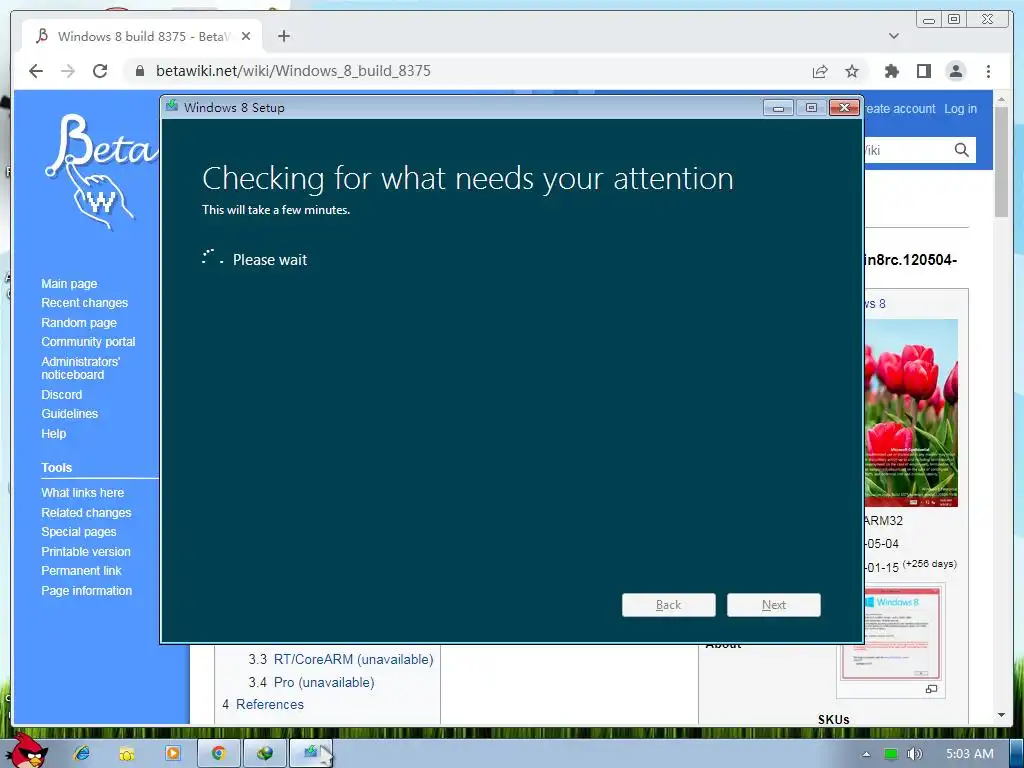1024x768 pixels.
Task: Minimize the Windows 8 Setup window
Action: [x=778, y=108]
